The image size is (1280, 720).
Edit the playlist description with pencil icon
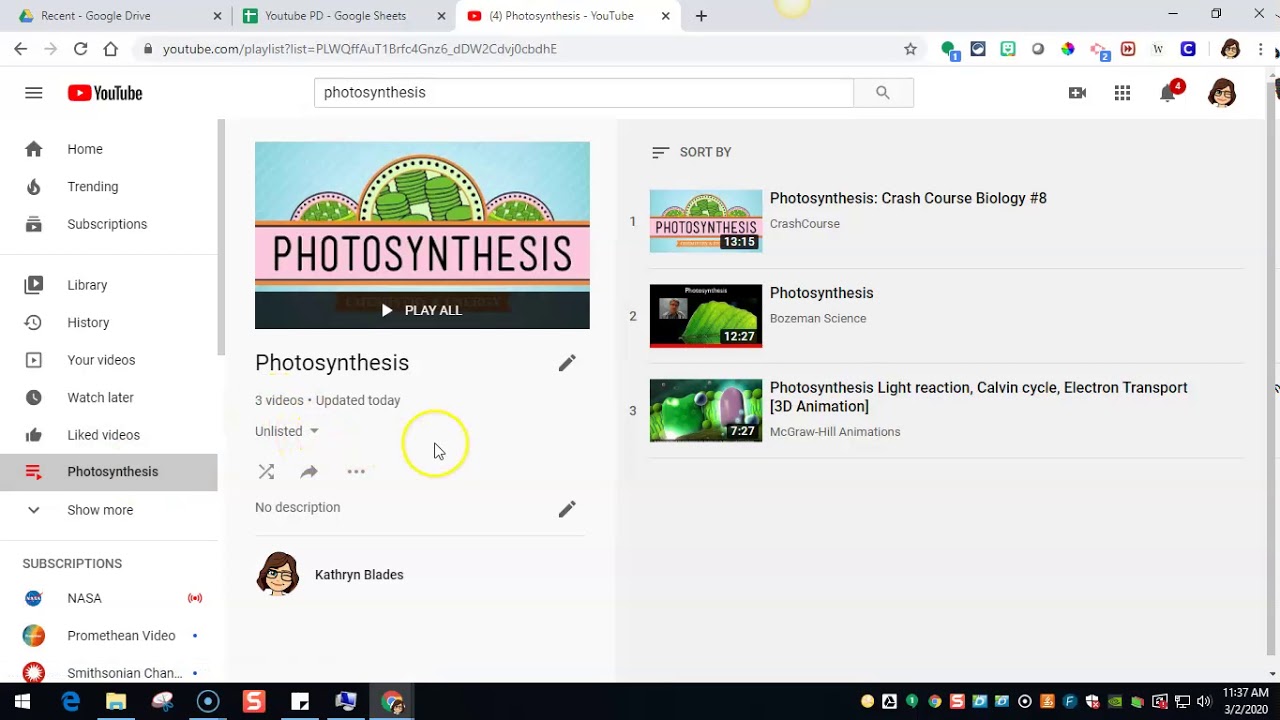tap(567, 509)
